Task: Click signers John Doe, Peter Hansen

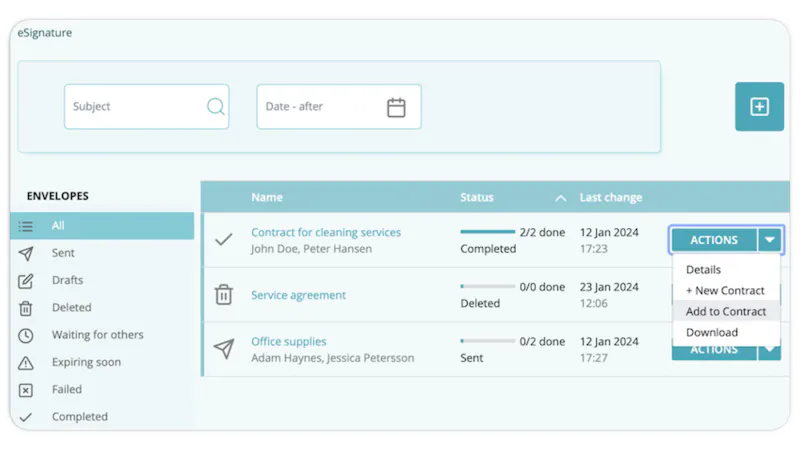Action: pyautogui.click(x=311, y=249)
